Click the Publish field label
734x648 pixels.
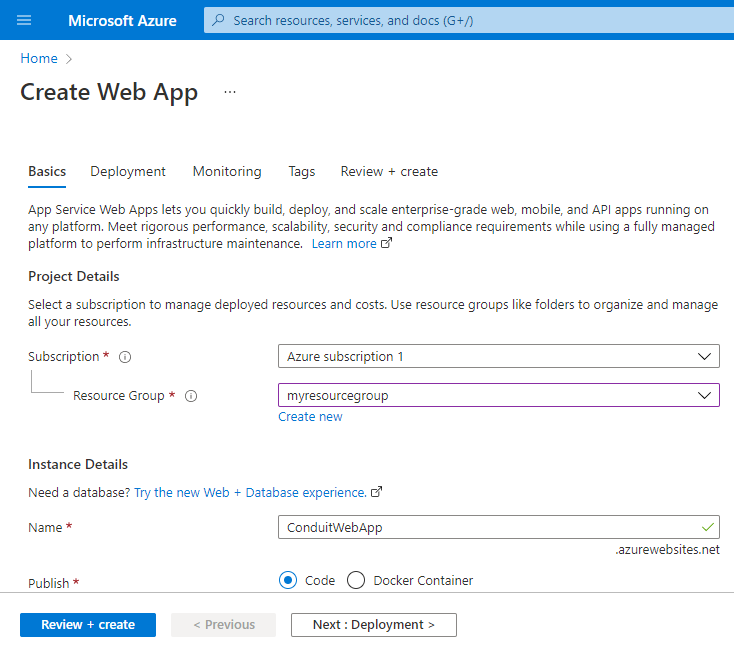pos(49,583)
